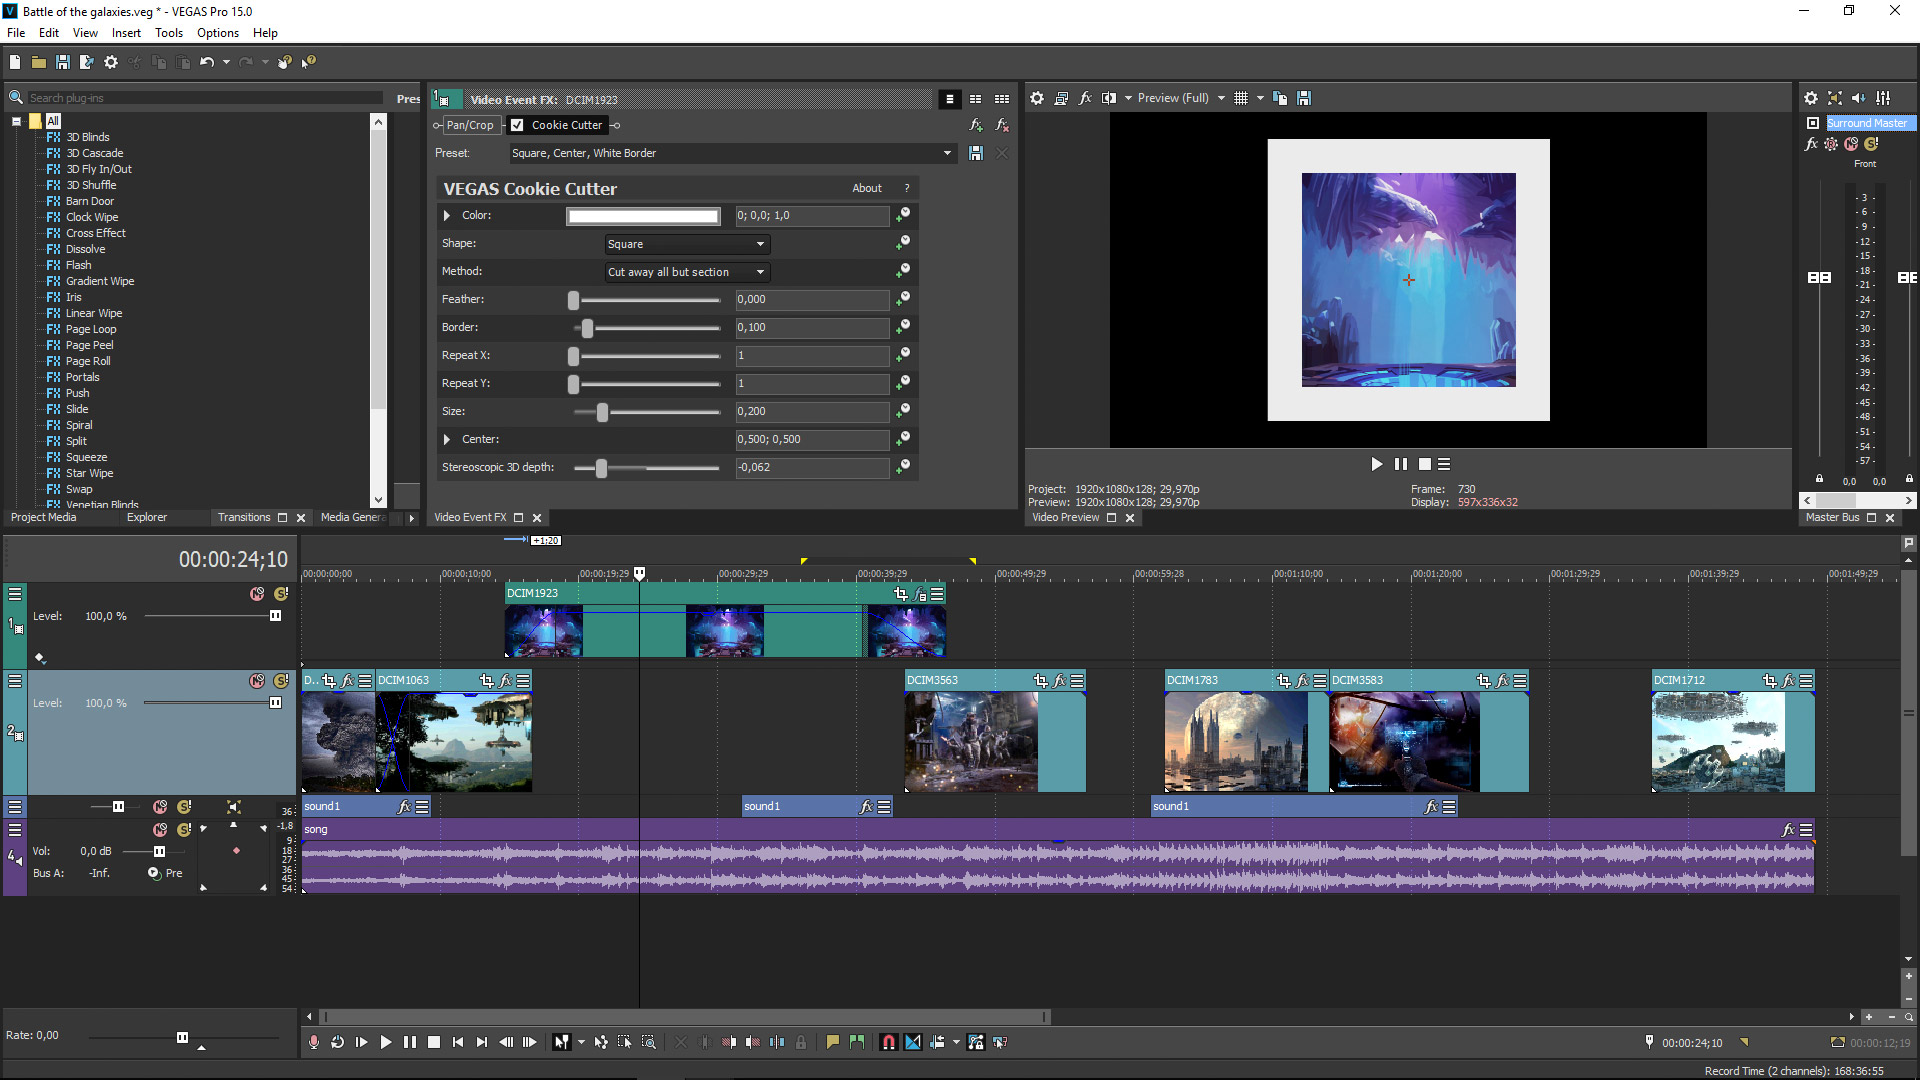
Task: Open the View menu in the menu bar
Action: (83, 32)
